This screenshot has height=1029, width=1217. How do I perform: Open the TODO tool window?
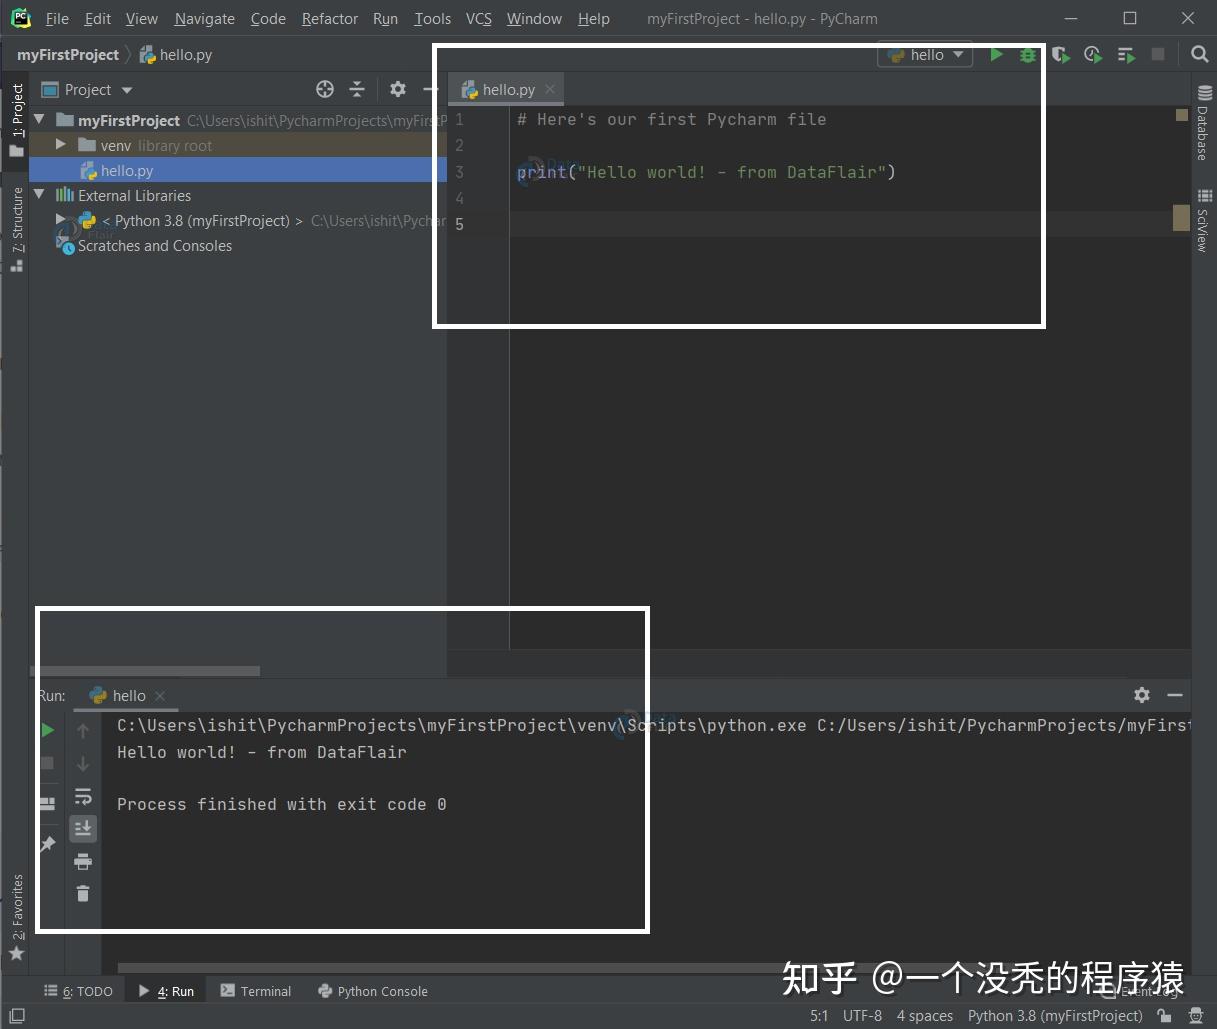[x=87, y=991]
